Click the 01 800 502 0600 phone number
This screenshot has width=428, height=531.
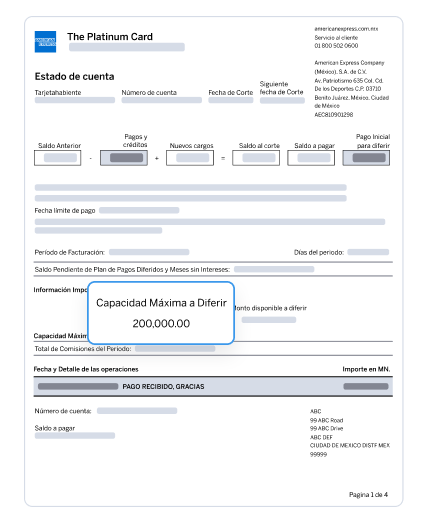point(336,46)
